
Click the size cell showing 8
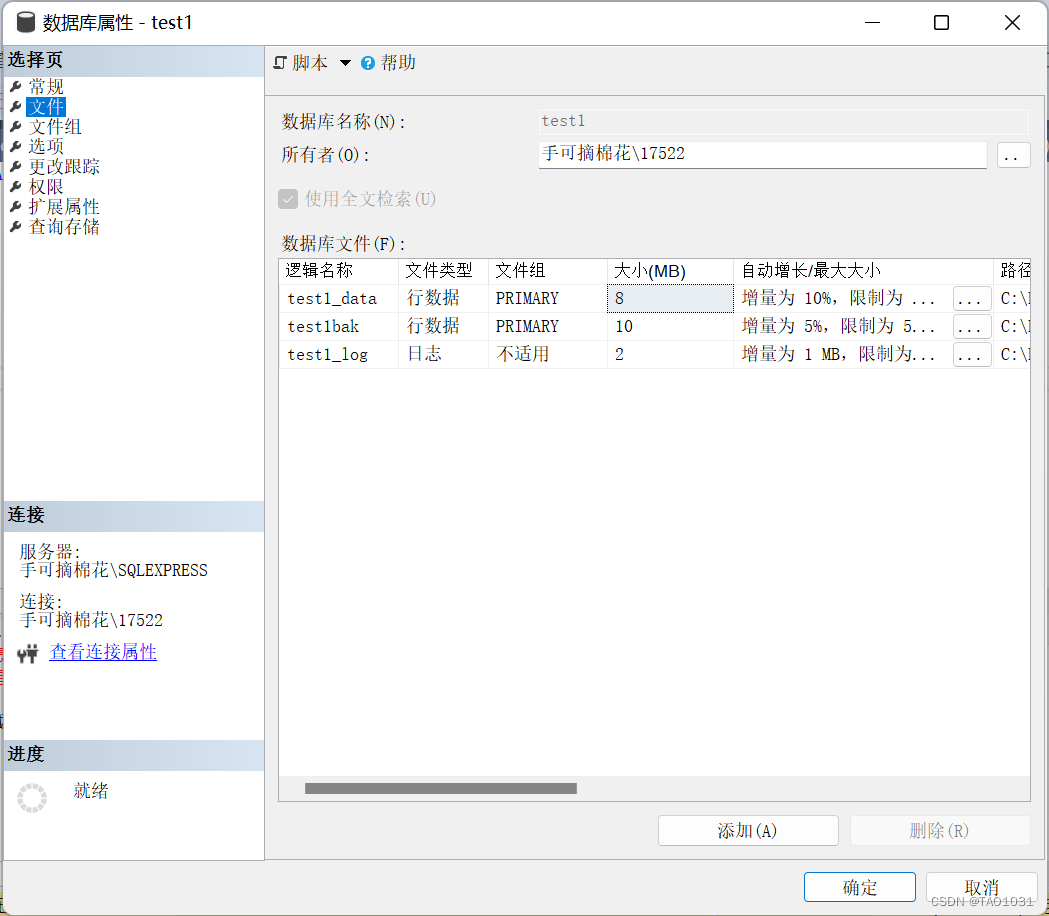click(x=670, y=298)
